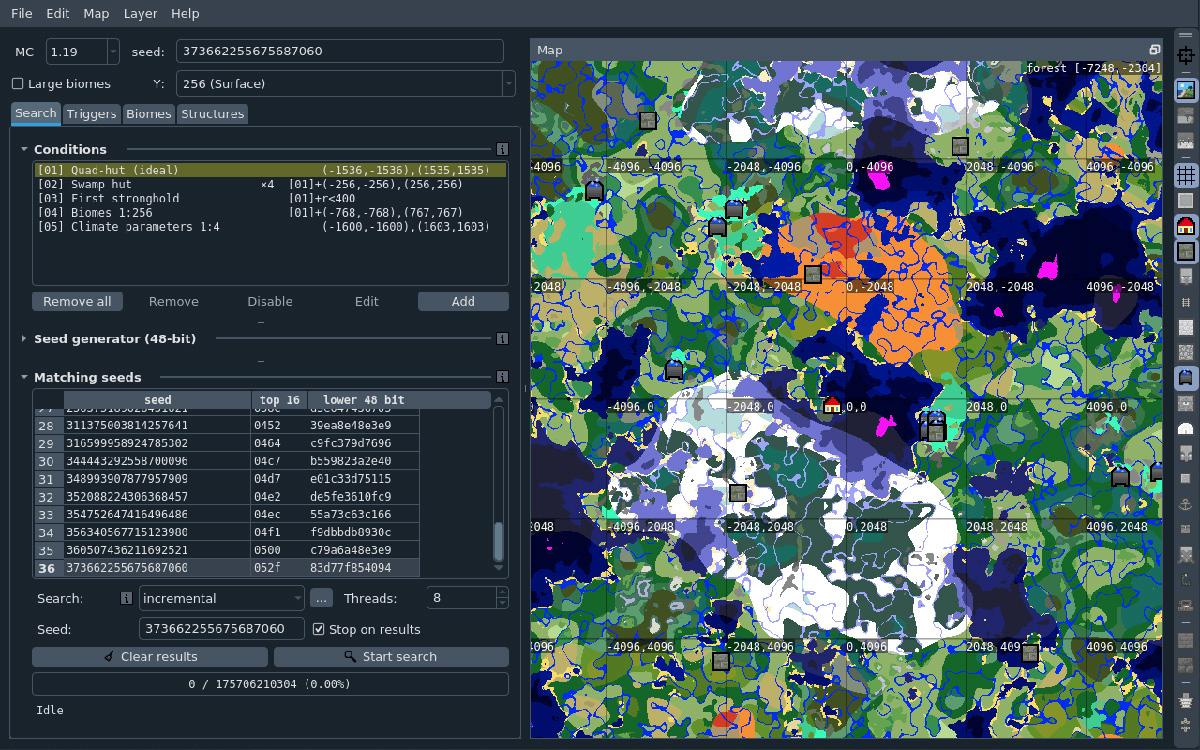The height and width of the screenshot is (750, 1200).
Task: Open the MC version 1.19 dropdown
Action: [80, 51]
